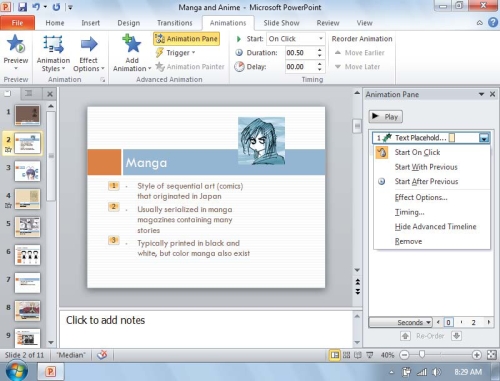
Task: Click Re-Order up arrow button
Action: [x=405, y=336]
